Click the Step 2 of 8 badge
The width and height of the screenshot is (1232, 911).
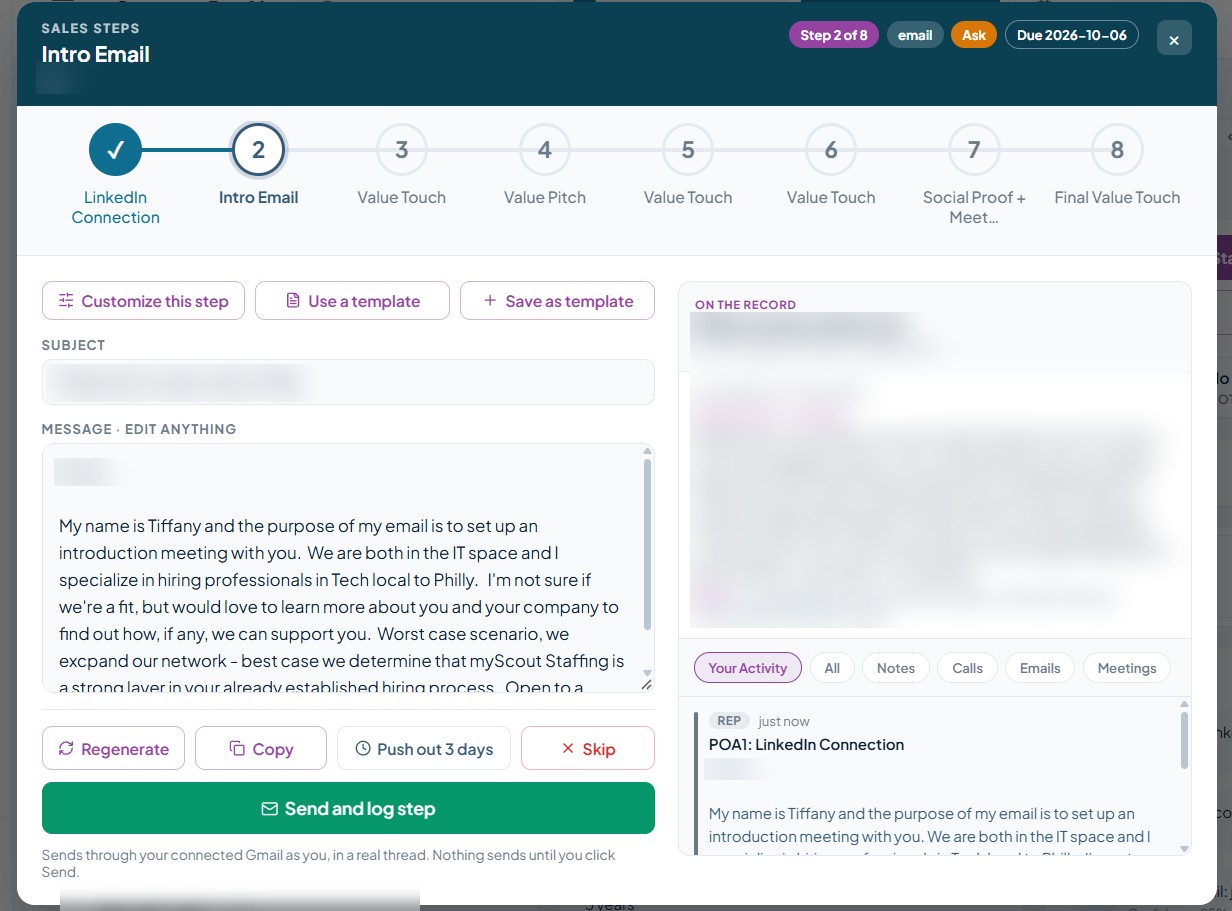[834, 35]
